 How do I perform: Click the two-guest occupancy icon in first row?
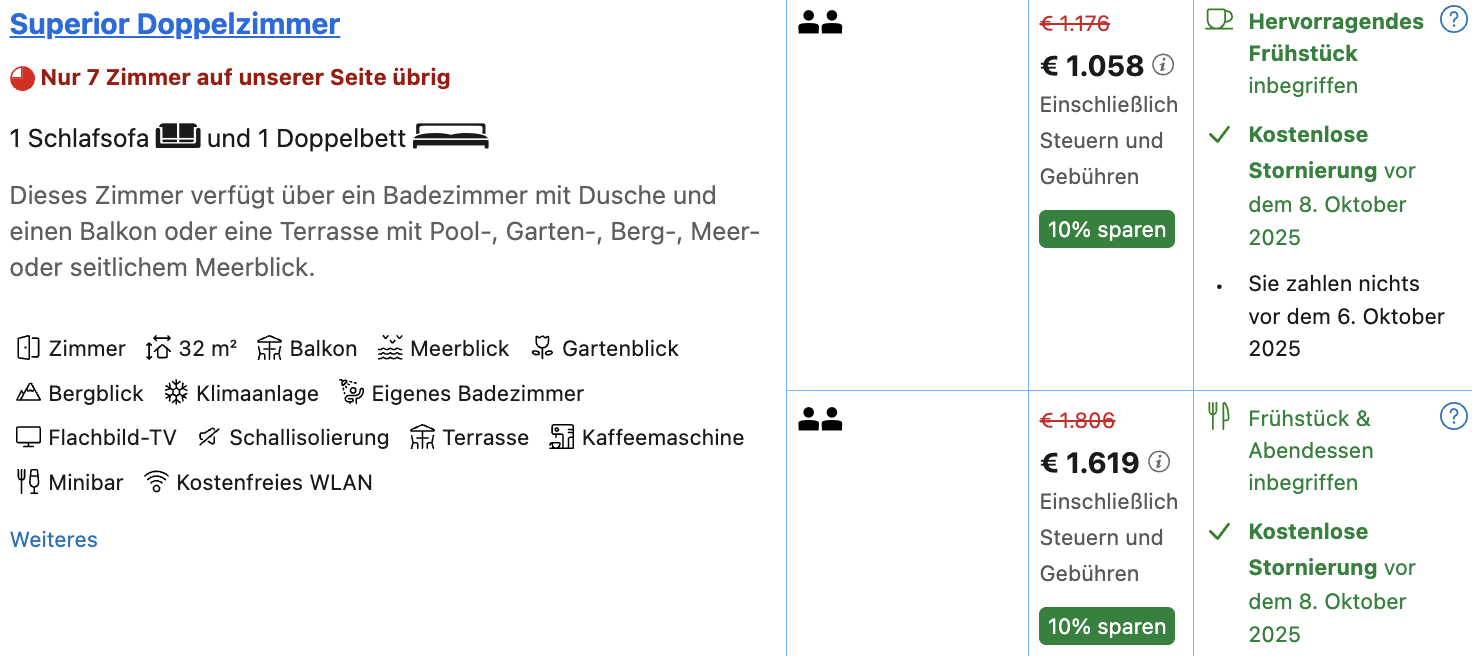[820, 22]
